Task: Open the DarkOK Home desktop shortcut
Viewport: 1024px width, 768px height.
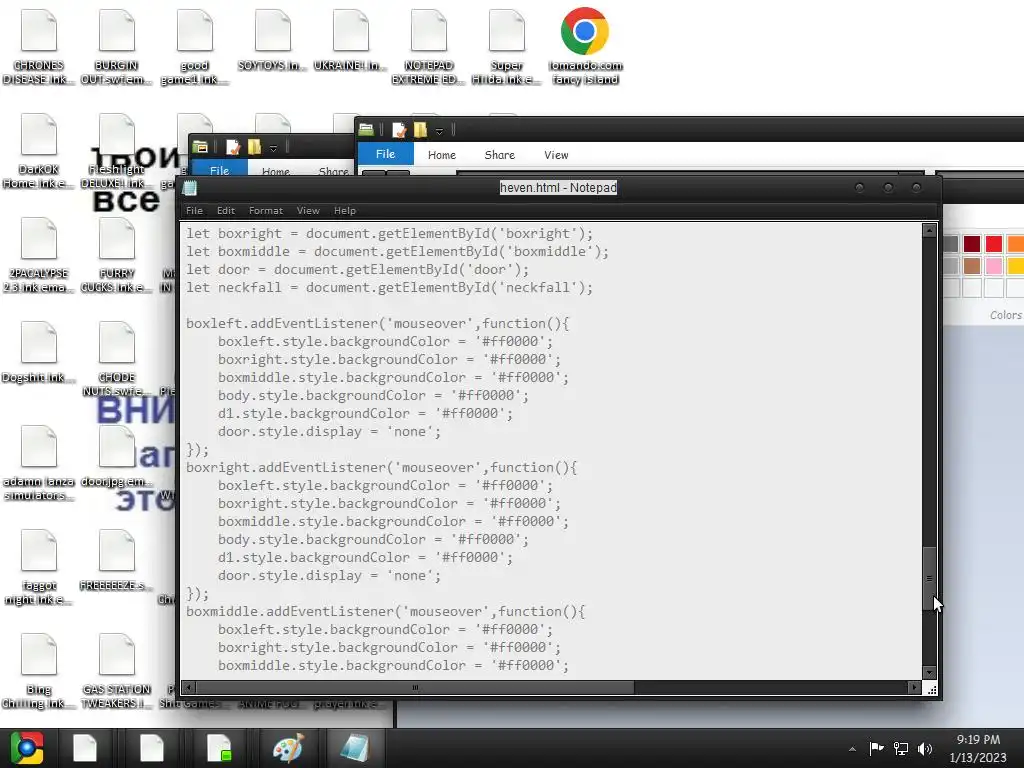Action: (x=39, y=150)
